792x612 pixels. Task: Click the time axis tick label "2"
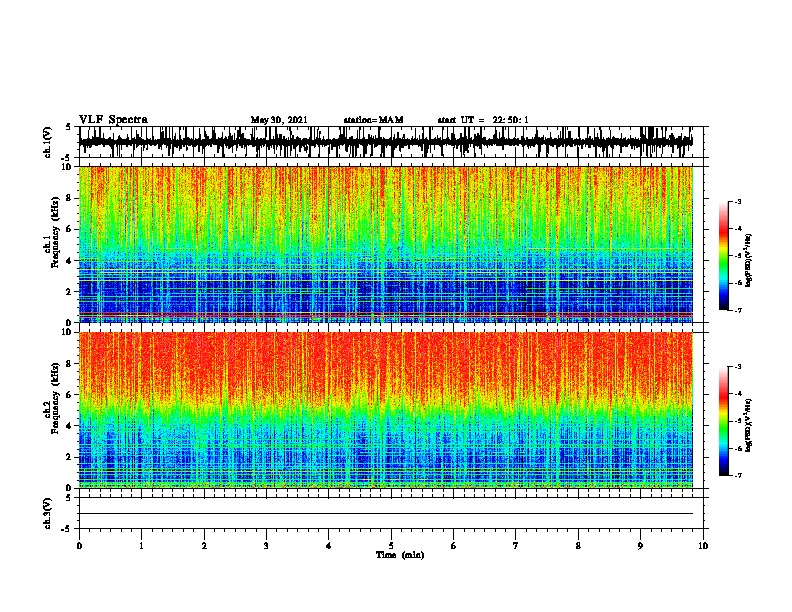tap(204, 546)
